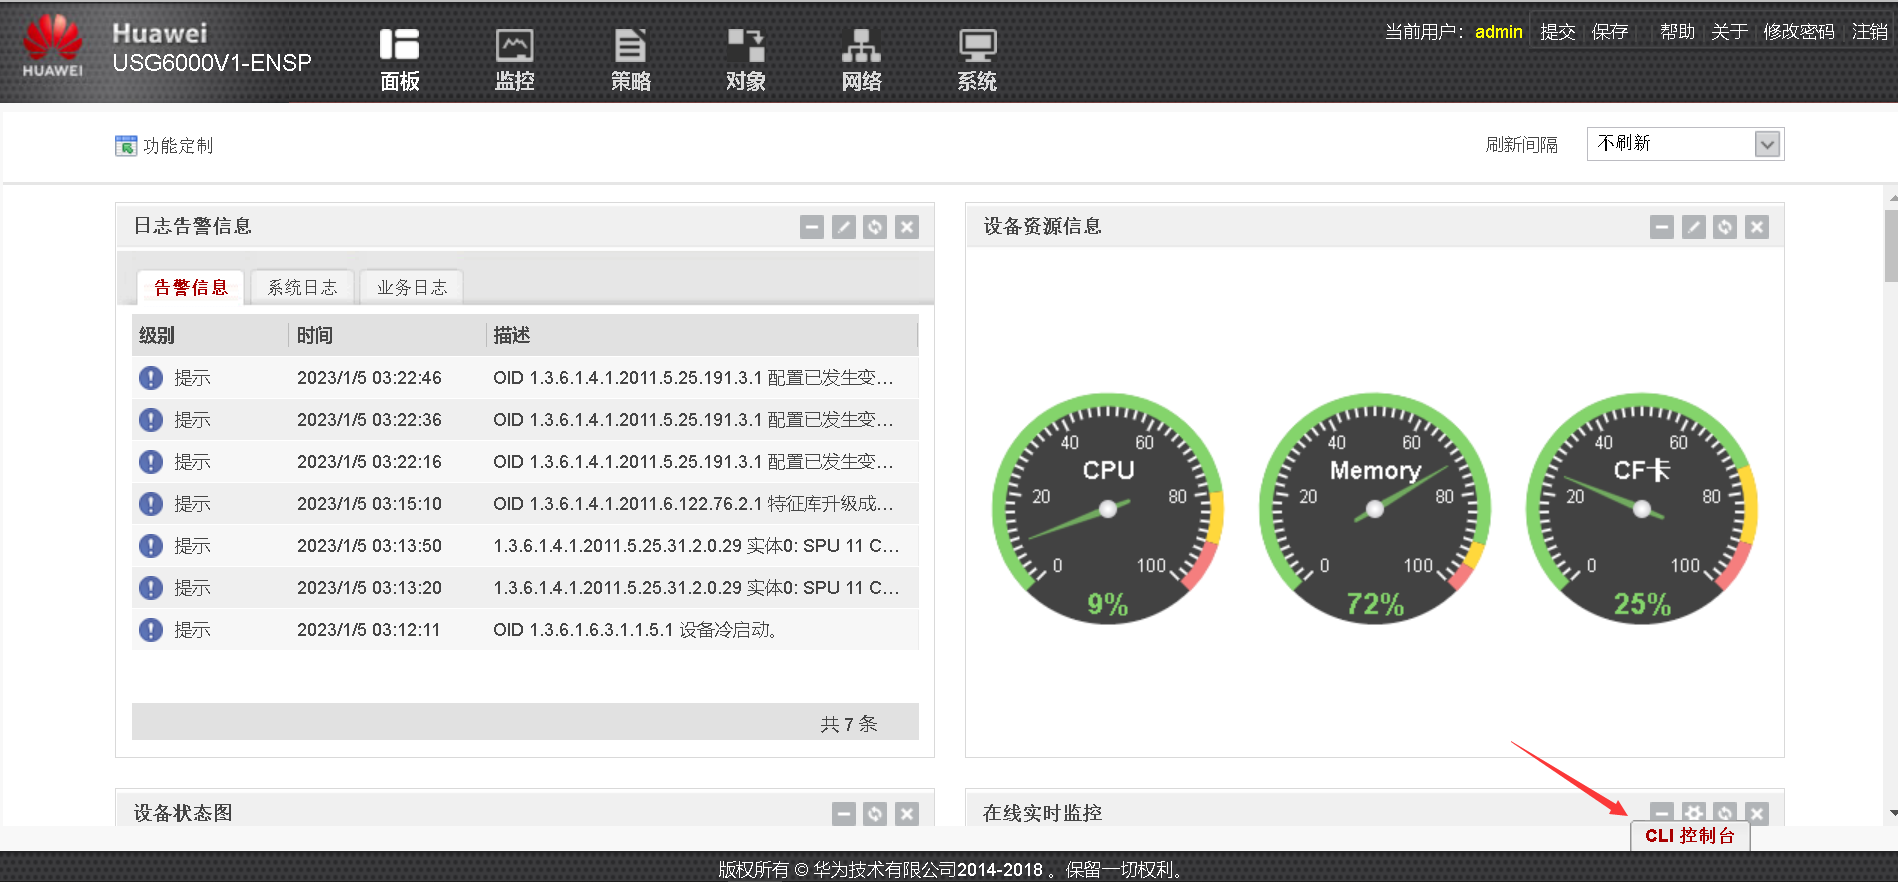Close the 日志告警信息 panel
The height and width of the screenshot is (882, 1898).
tap(907, 227)
